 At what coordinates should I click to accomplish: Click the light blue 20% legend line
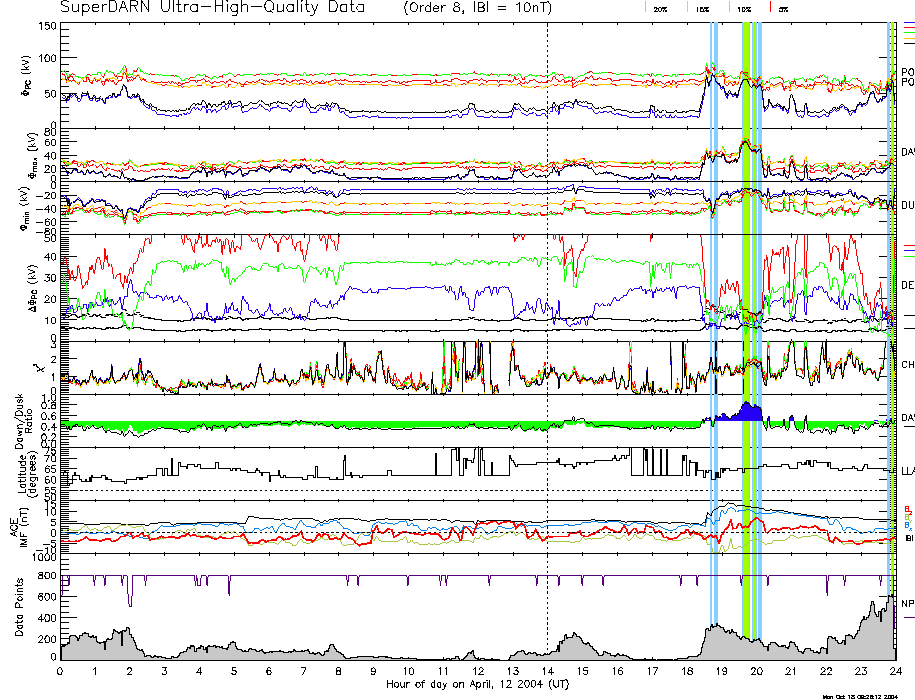click(x=645, y=7)
